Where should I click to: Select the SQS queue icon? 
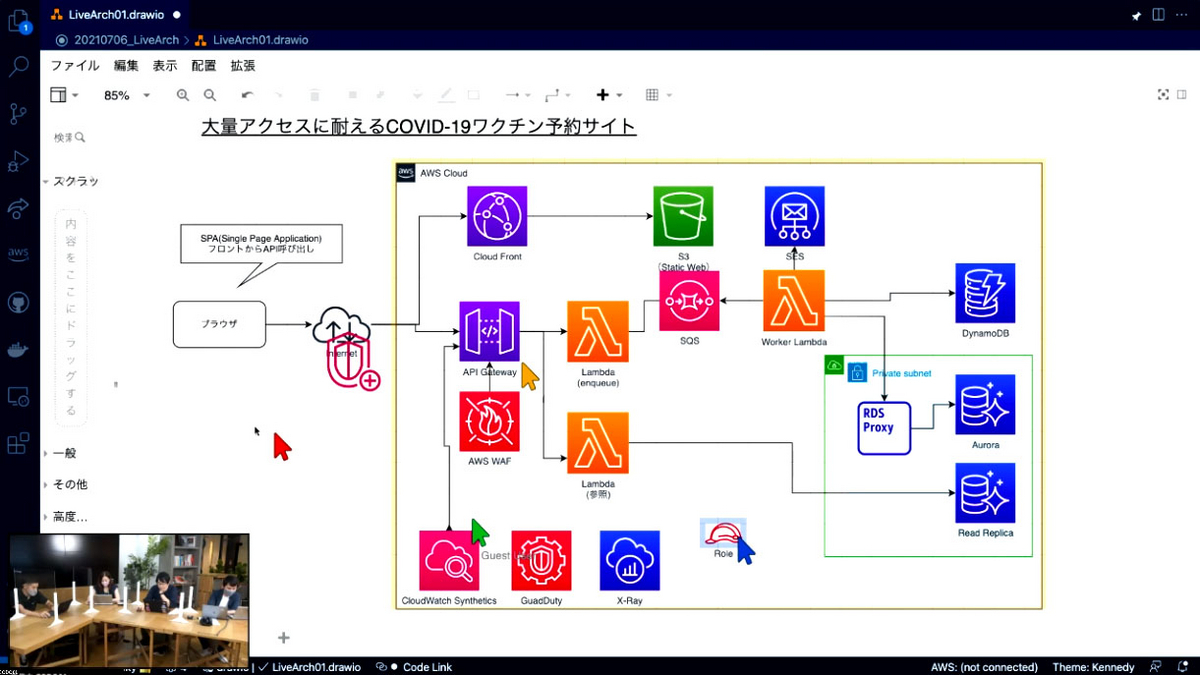689,301
